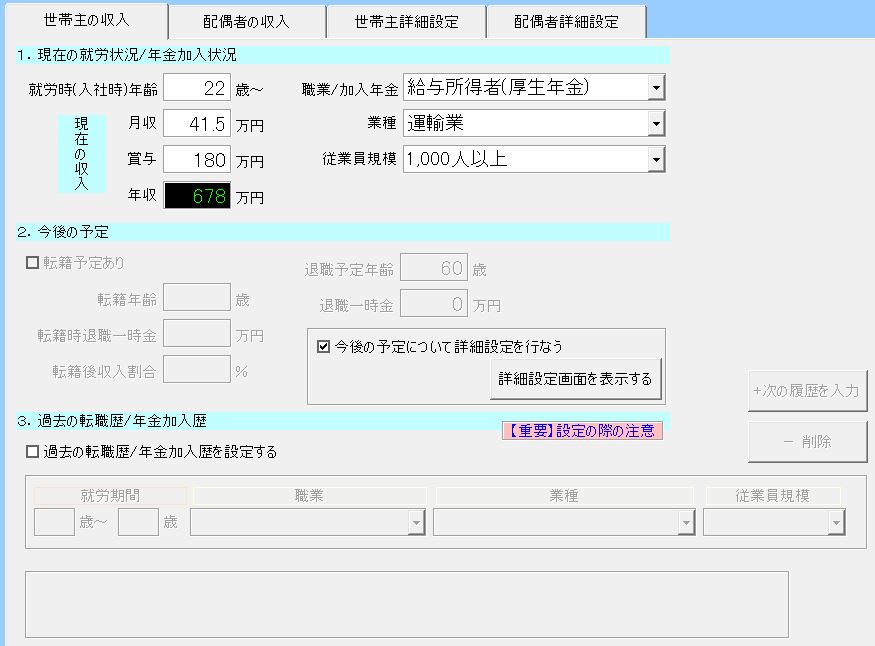Click the 賞与 field showing 180

click(x=197, y=160)
